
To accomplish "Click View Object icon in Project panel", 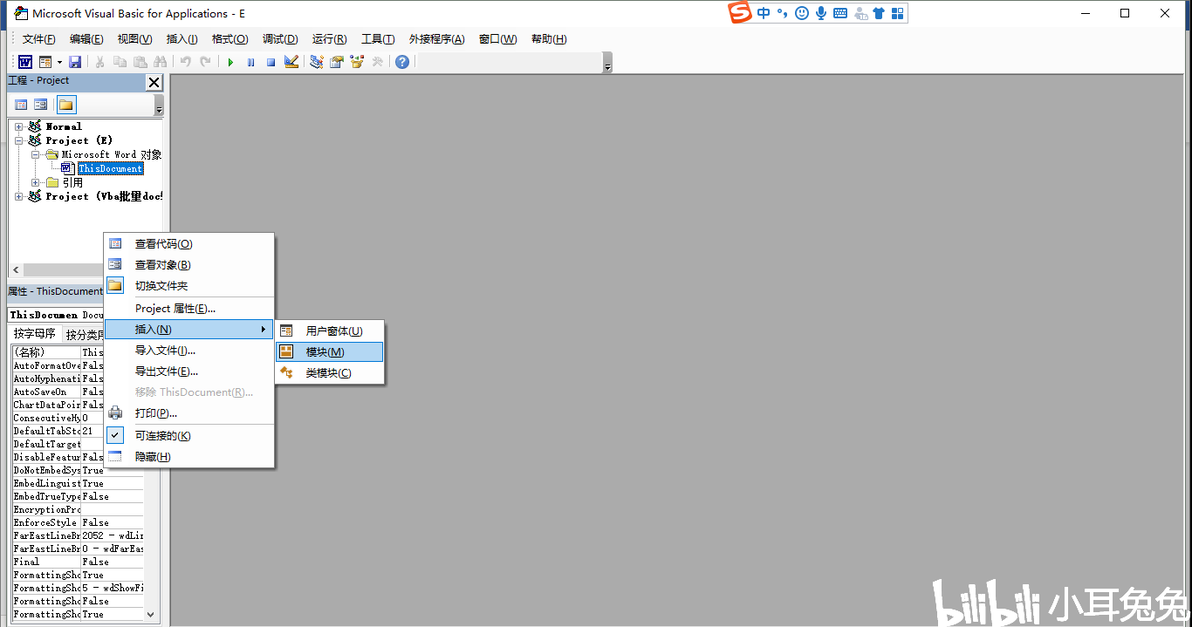I will pyautogui.click(x=41, y=105).
